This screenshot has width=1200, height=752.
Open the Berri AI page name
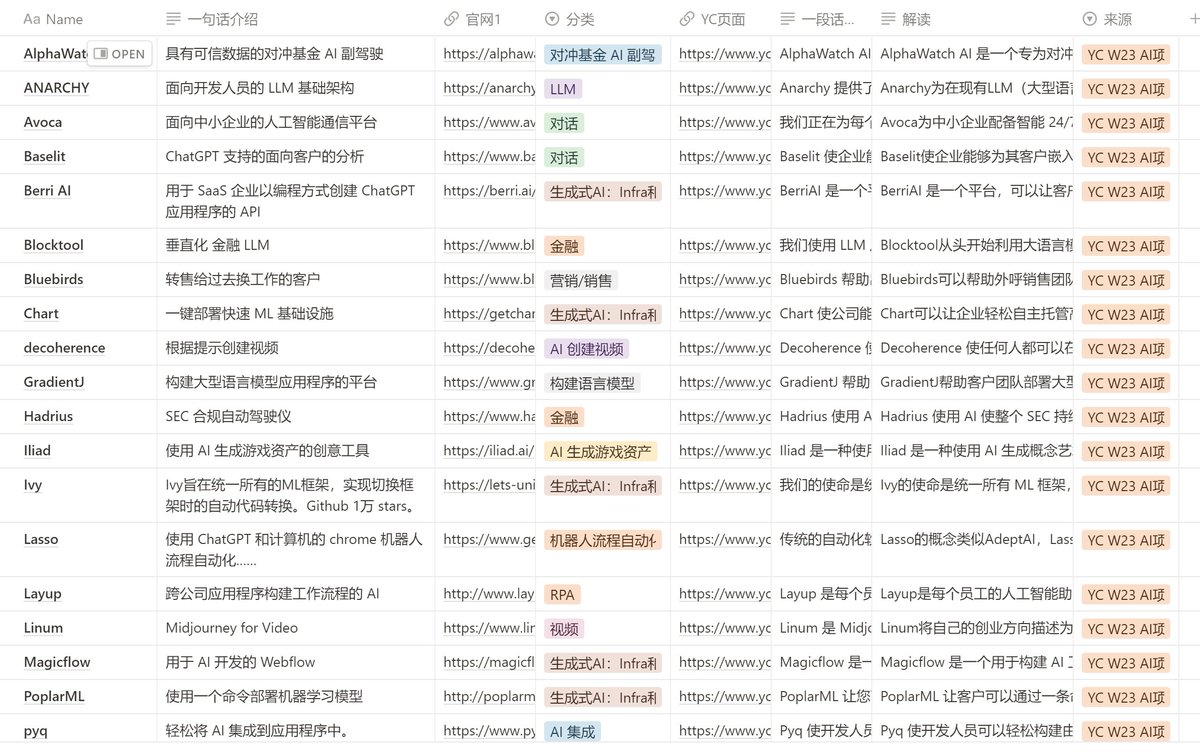click(x=47, y=190)
